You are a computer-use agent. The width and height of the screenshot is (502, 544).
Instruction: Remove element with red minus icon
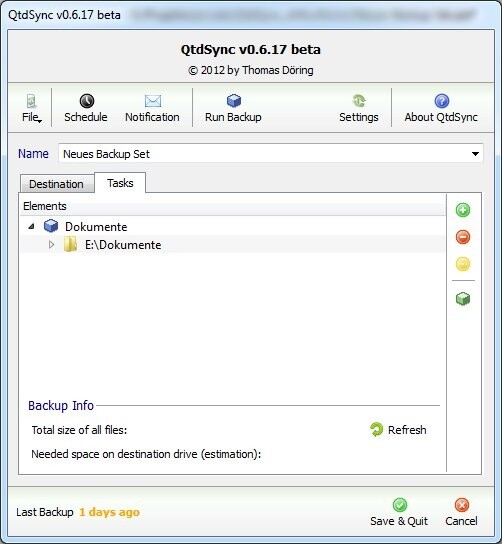(x=462, y=237)
